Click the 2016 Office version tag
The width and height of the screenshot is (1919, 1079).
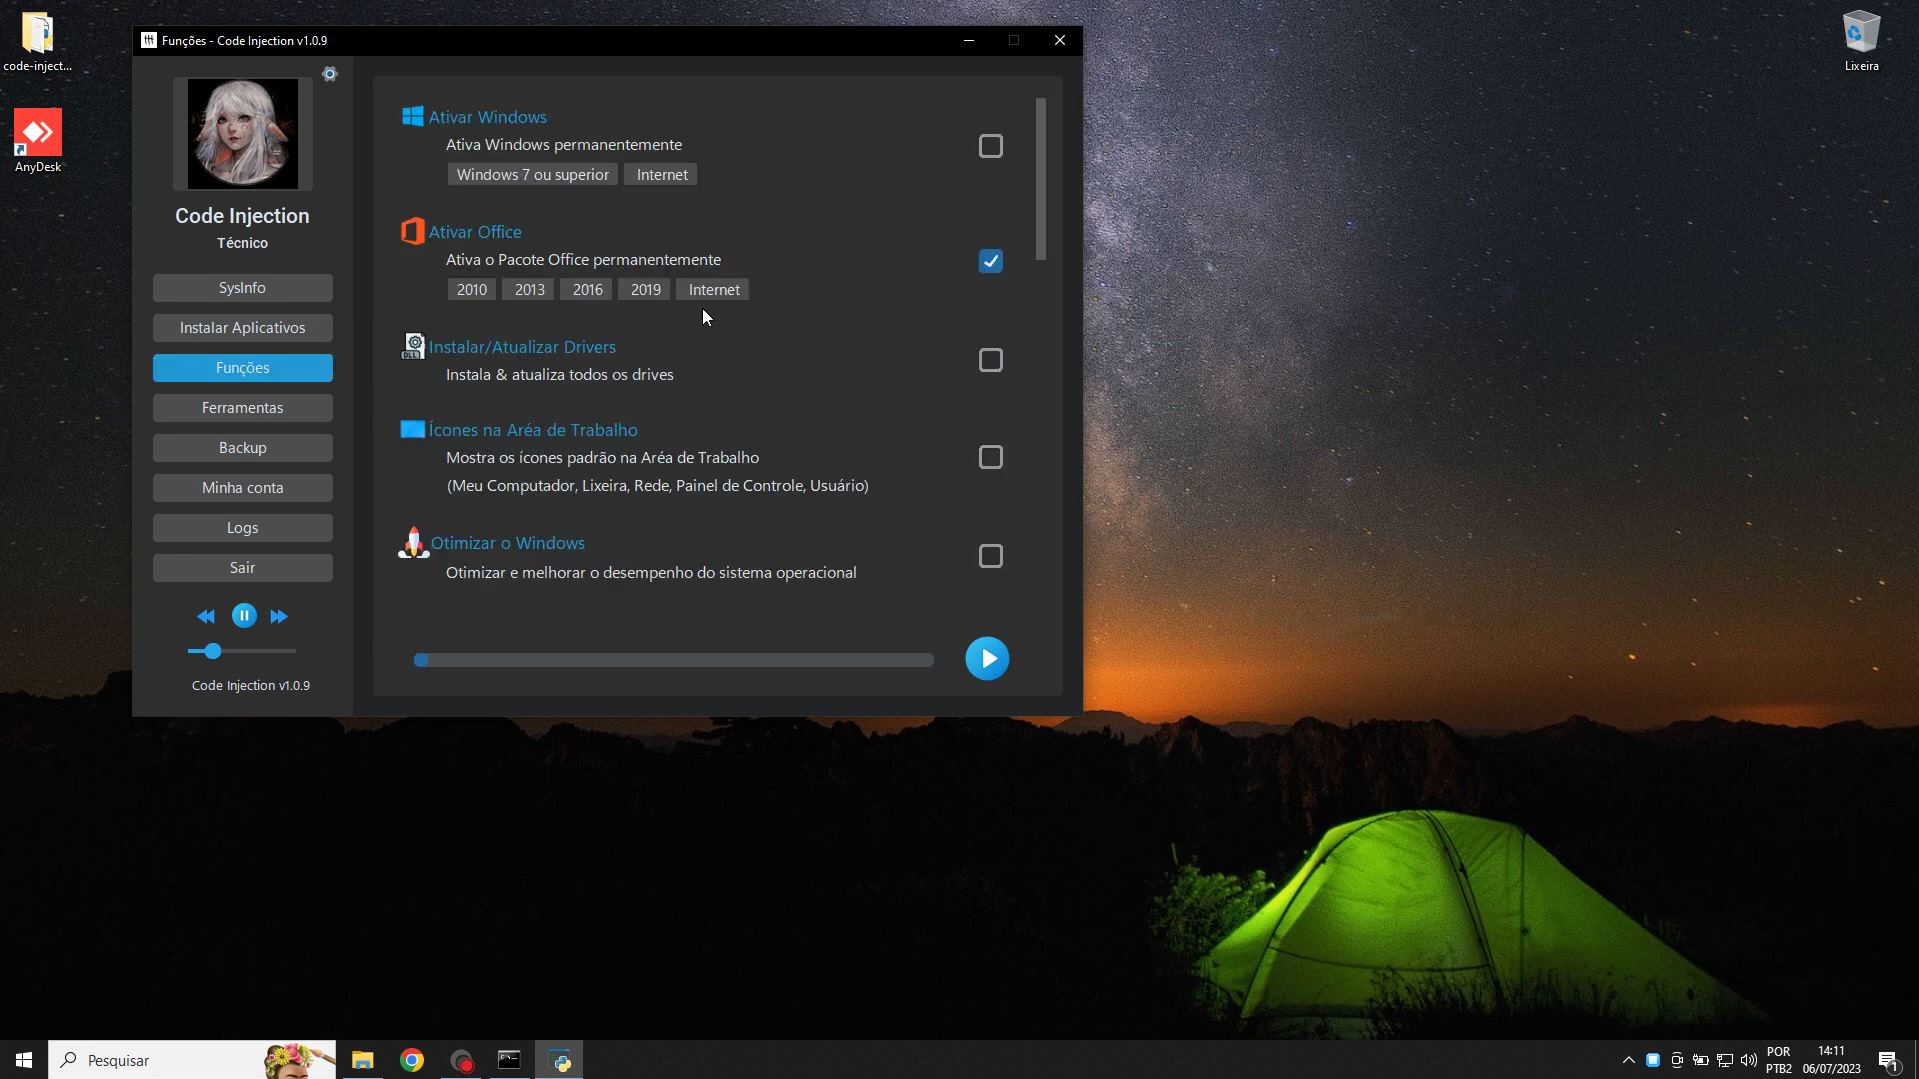[588, 290]
